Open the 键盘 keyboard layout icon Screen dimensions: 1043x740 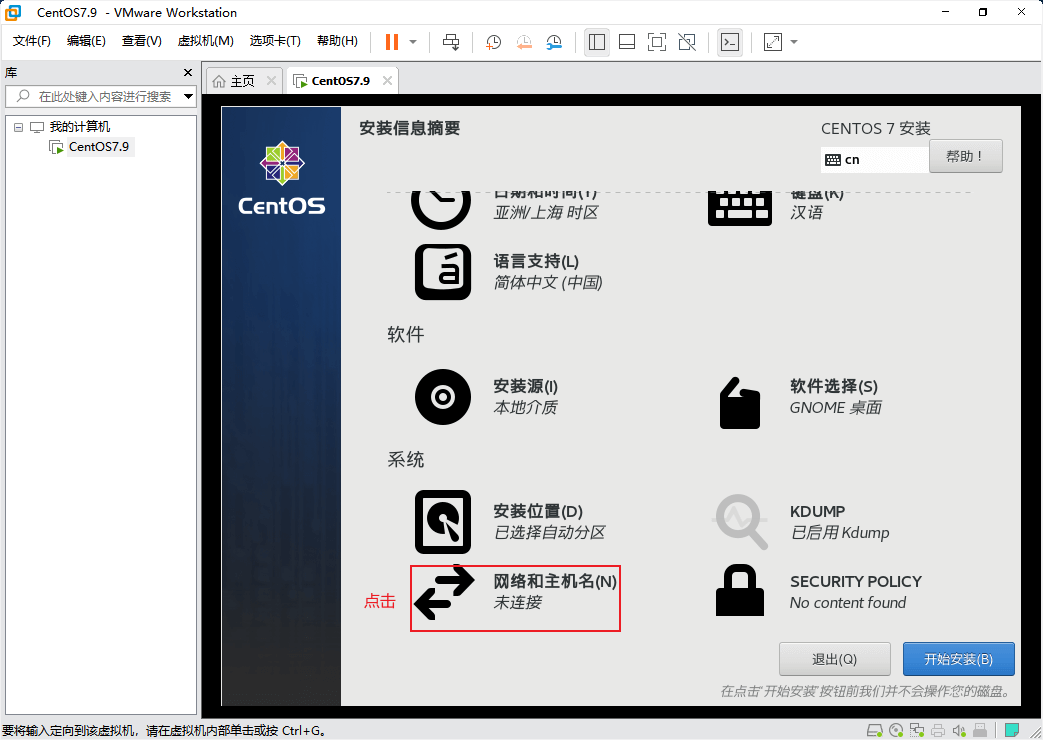click(x=740, y=208)
